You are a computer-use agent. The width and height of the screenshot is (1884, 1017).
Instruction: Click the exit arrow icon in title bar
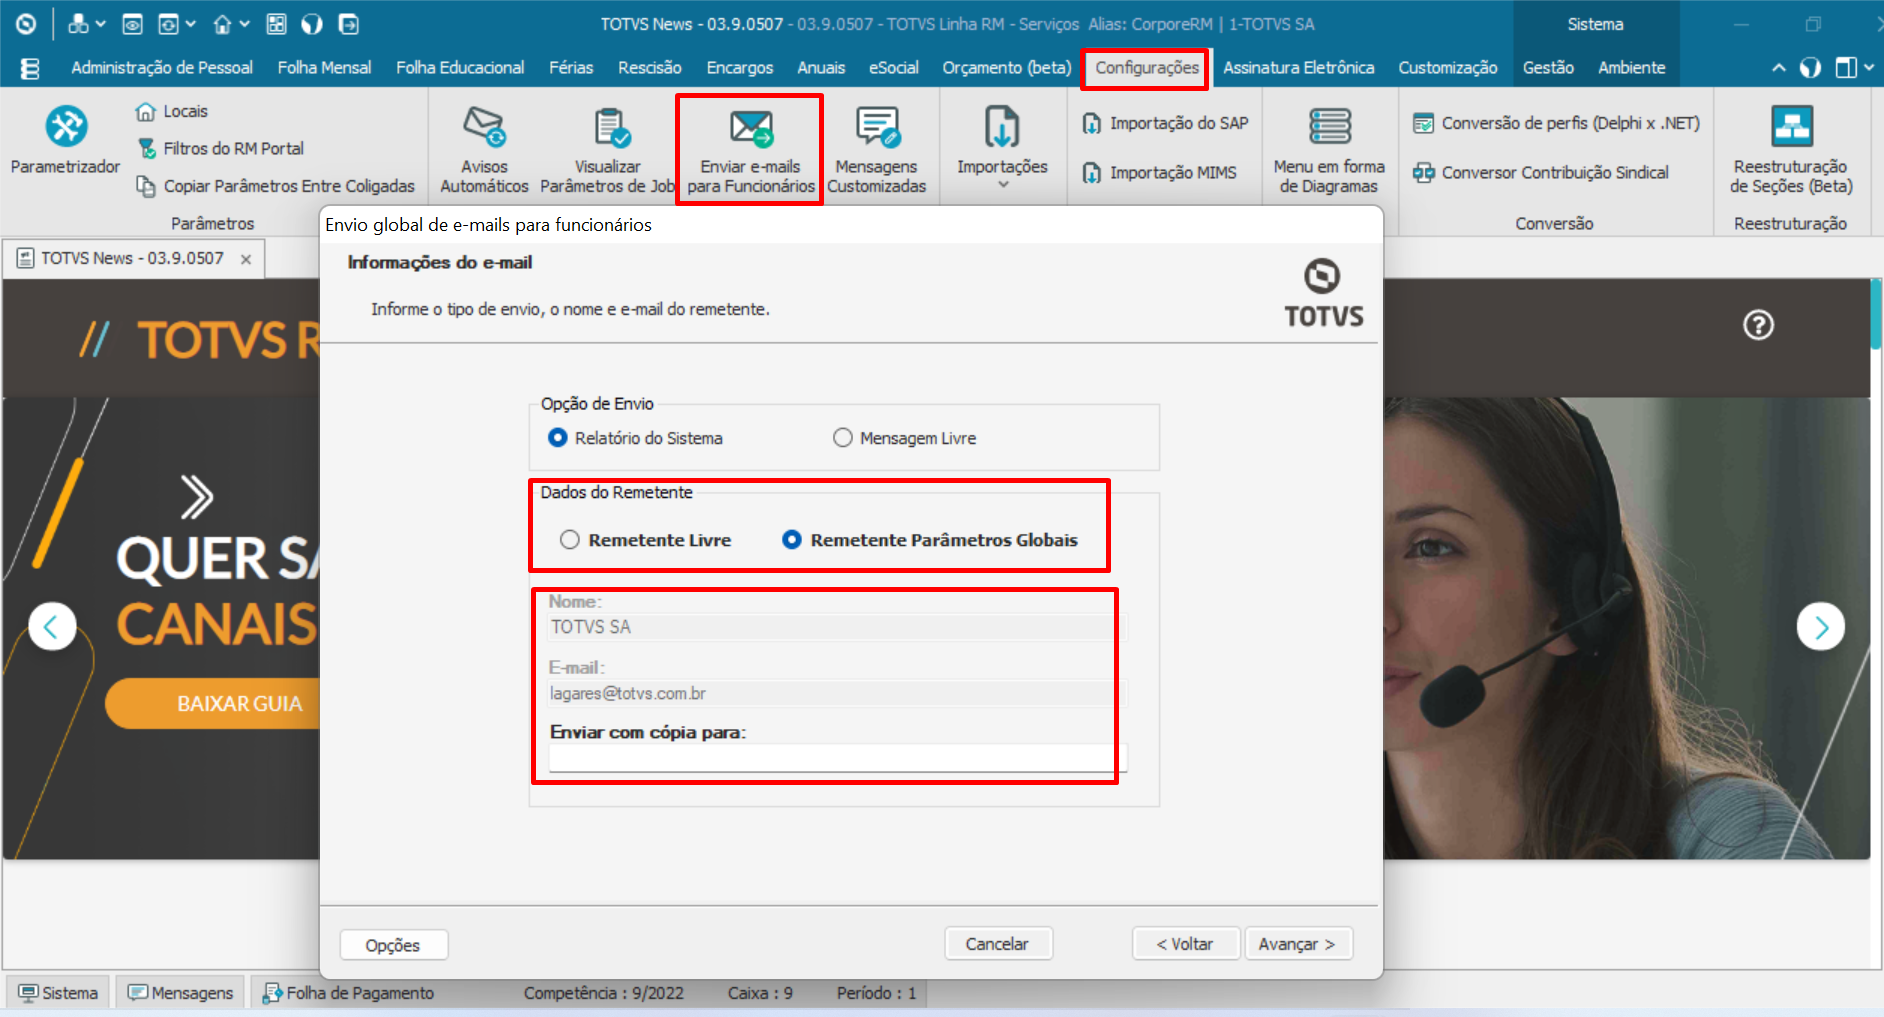point(349,24)
